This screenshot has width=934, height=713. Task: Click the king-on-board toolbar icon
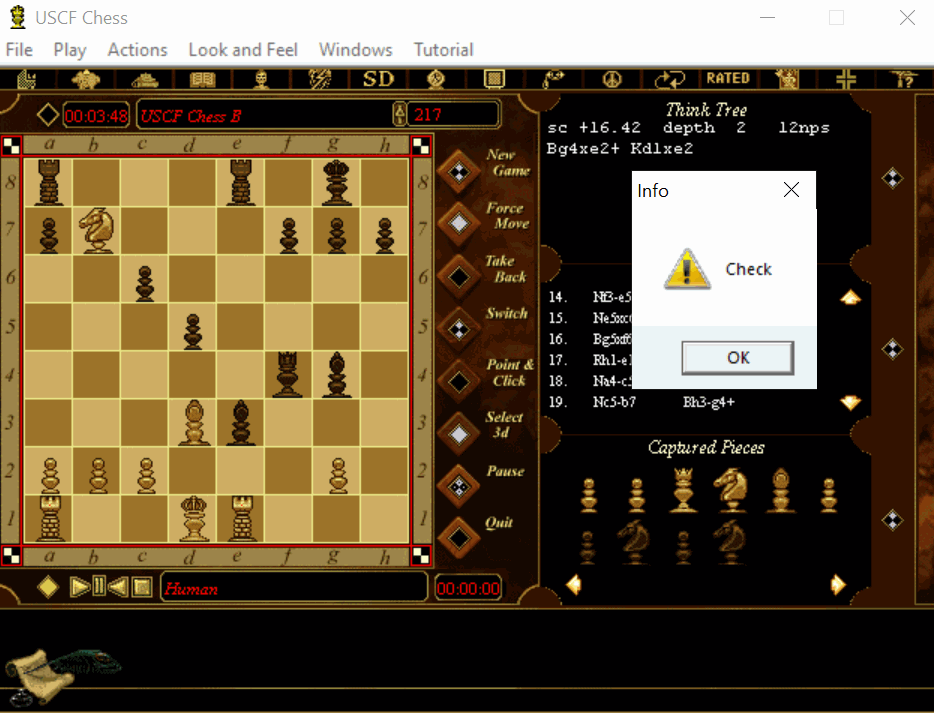(787, 79)
